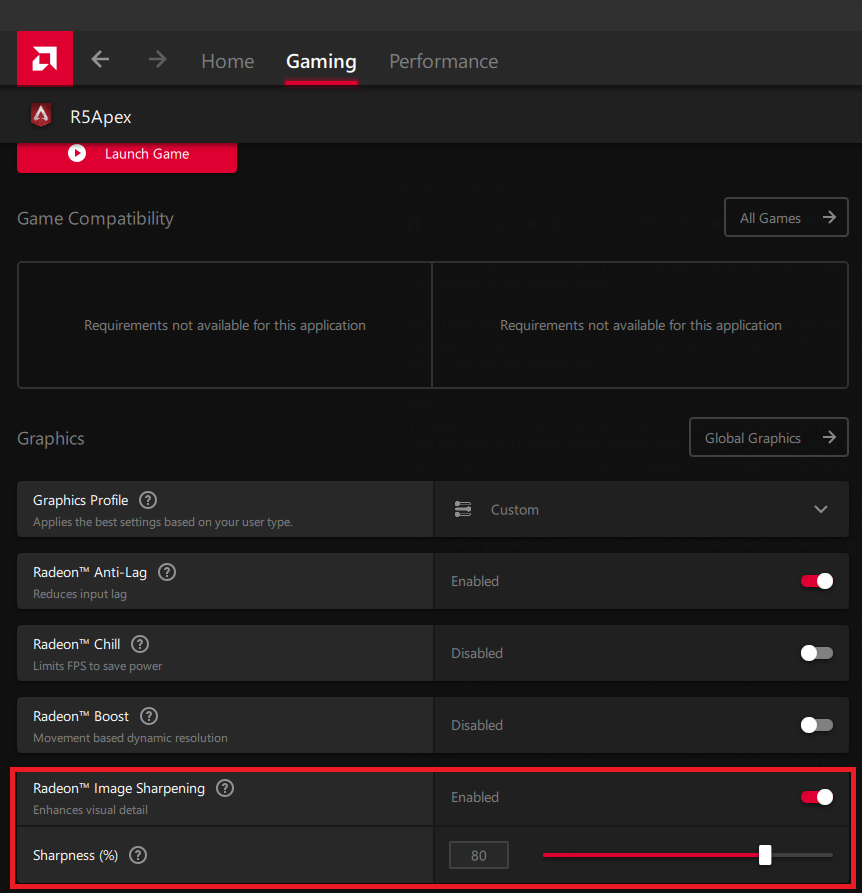Click the 'Enhances visual detail' description
Viewport: 862px width, 893px height.
[x=91, y=809]
